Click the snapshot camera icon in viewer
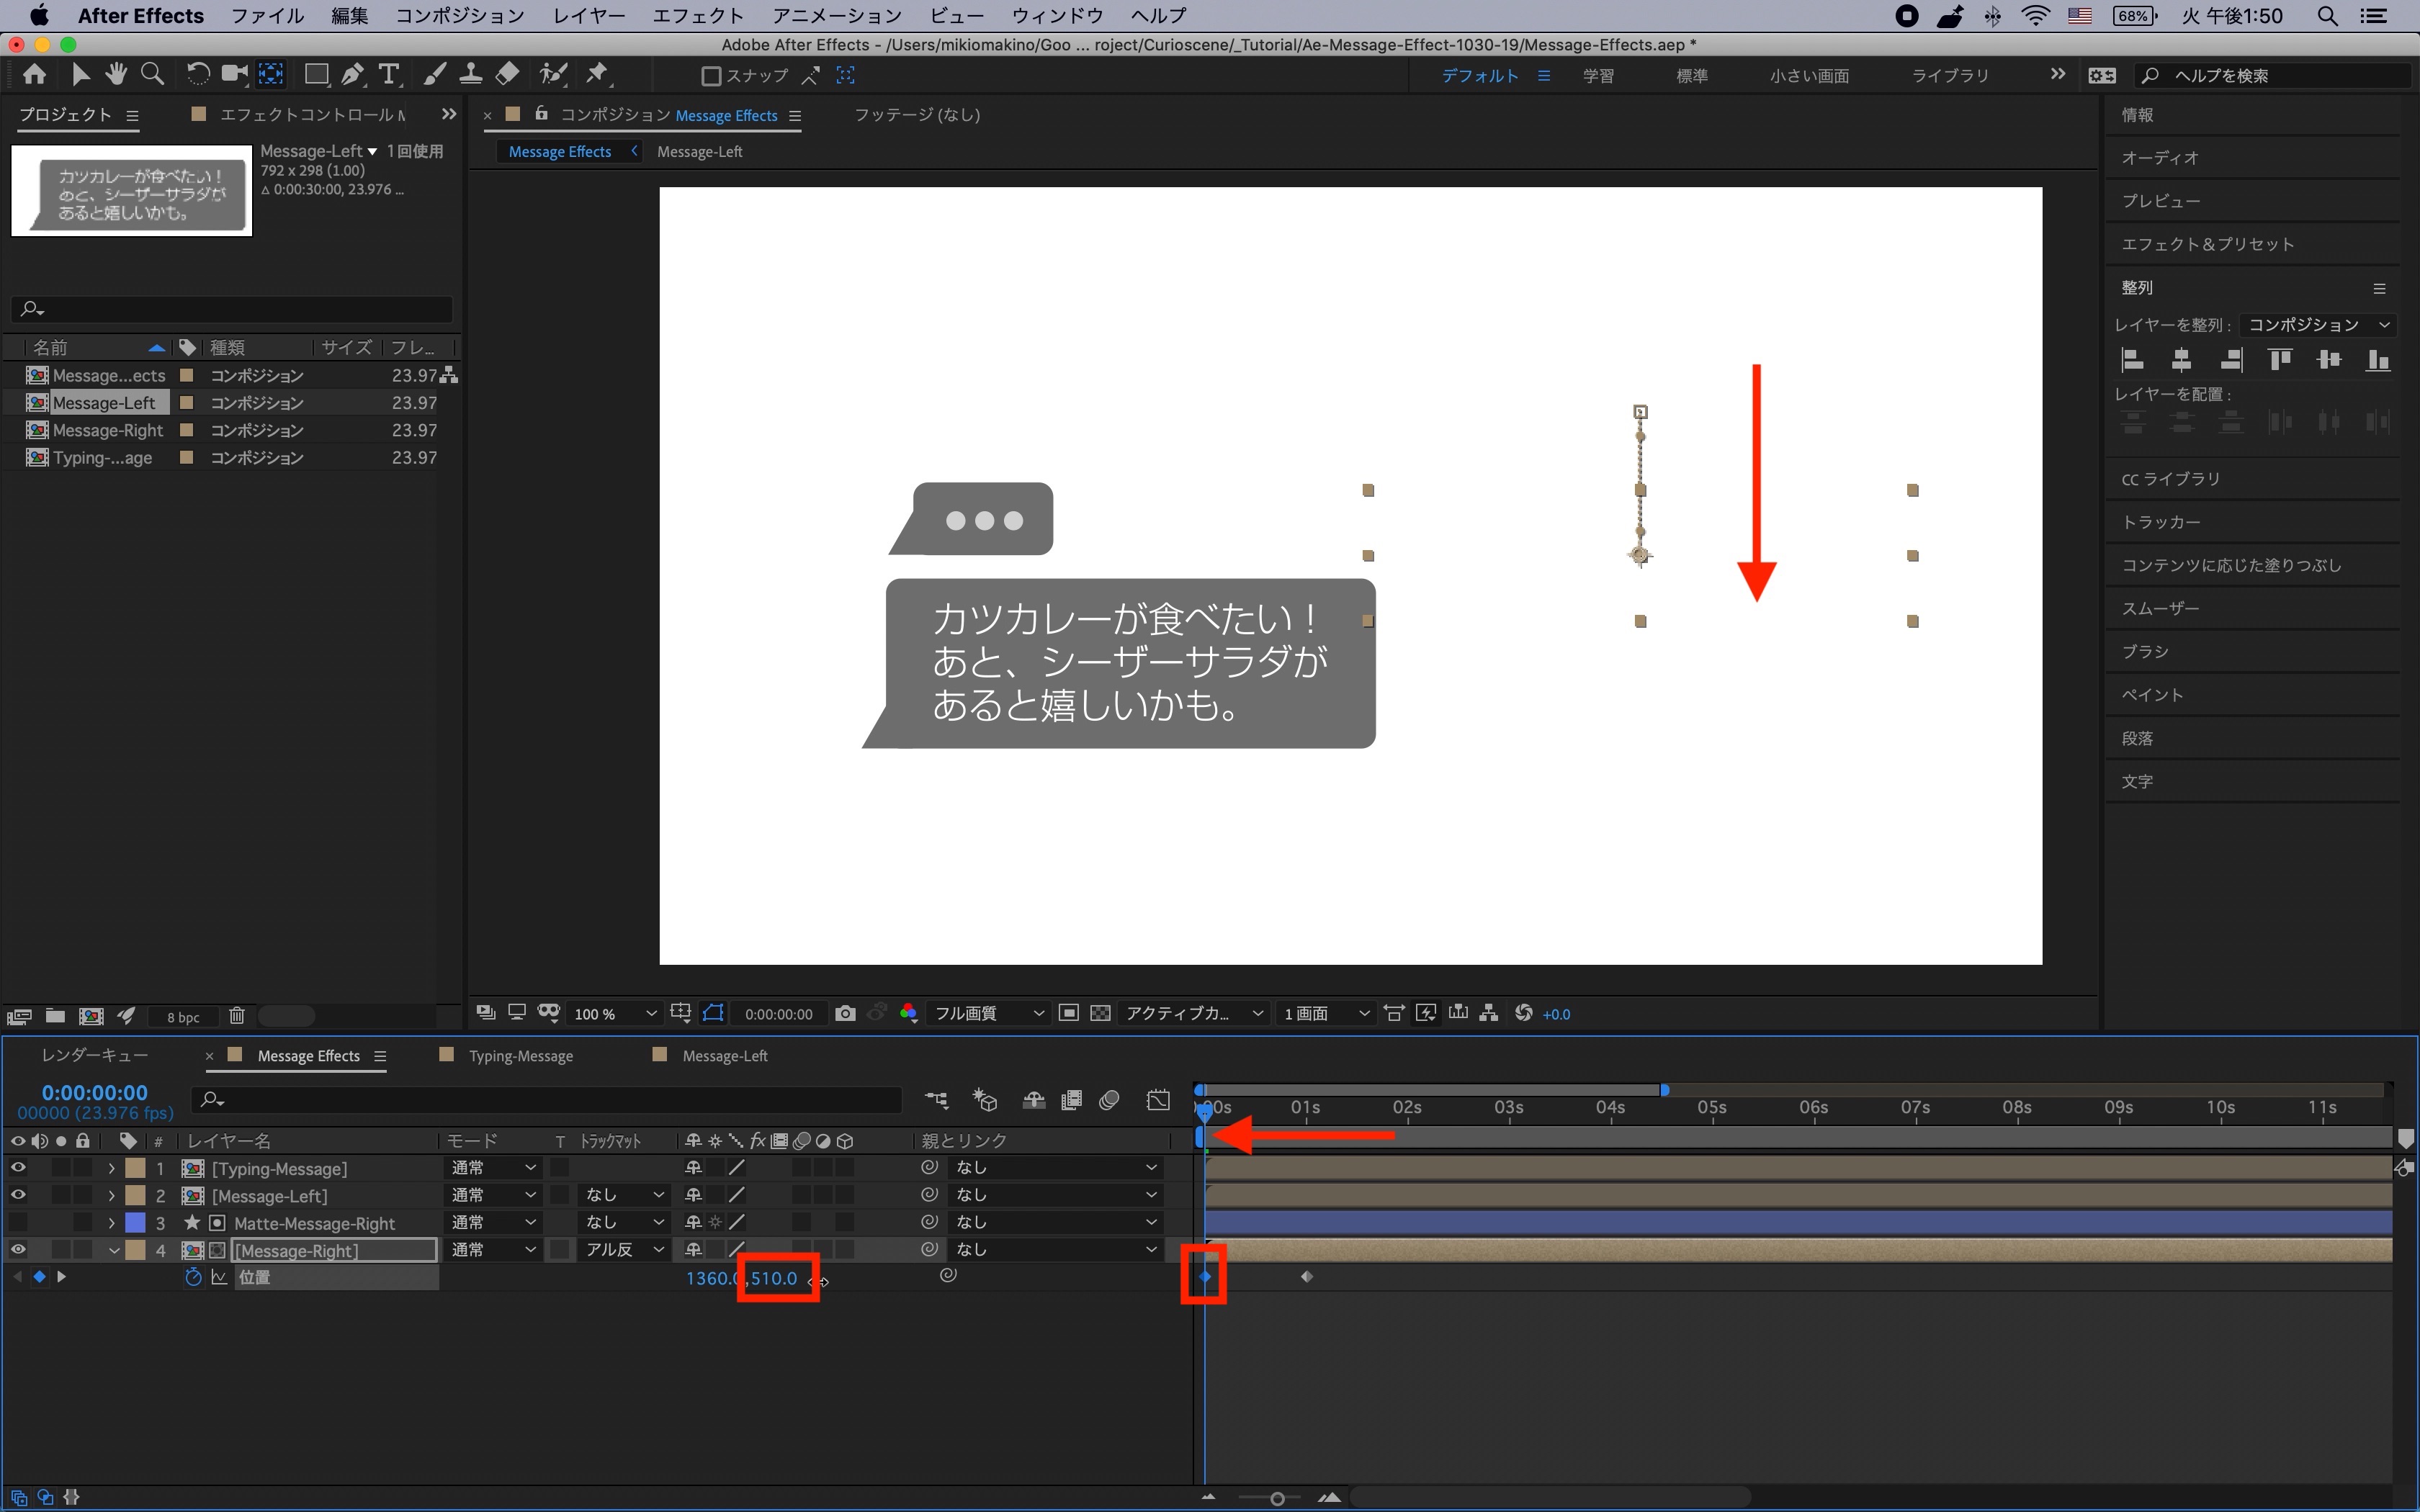This screenshot has height=1512, width=2420. point(845,1013)
